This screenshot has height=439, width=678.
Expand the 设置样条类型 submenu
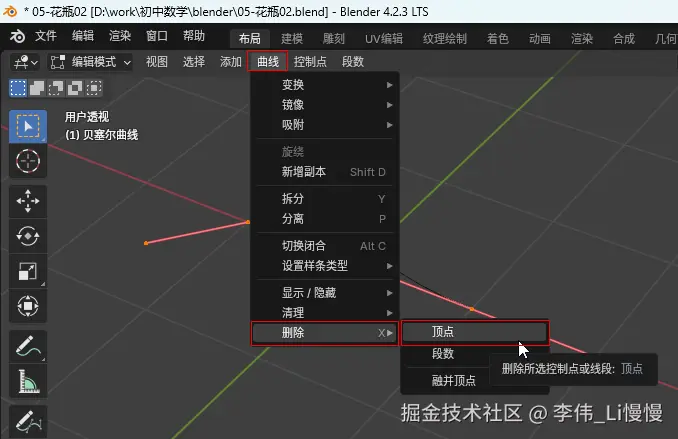point(324,266)
